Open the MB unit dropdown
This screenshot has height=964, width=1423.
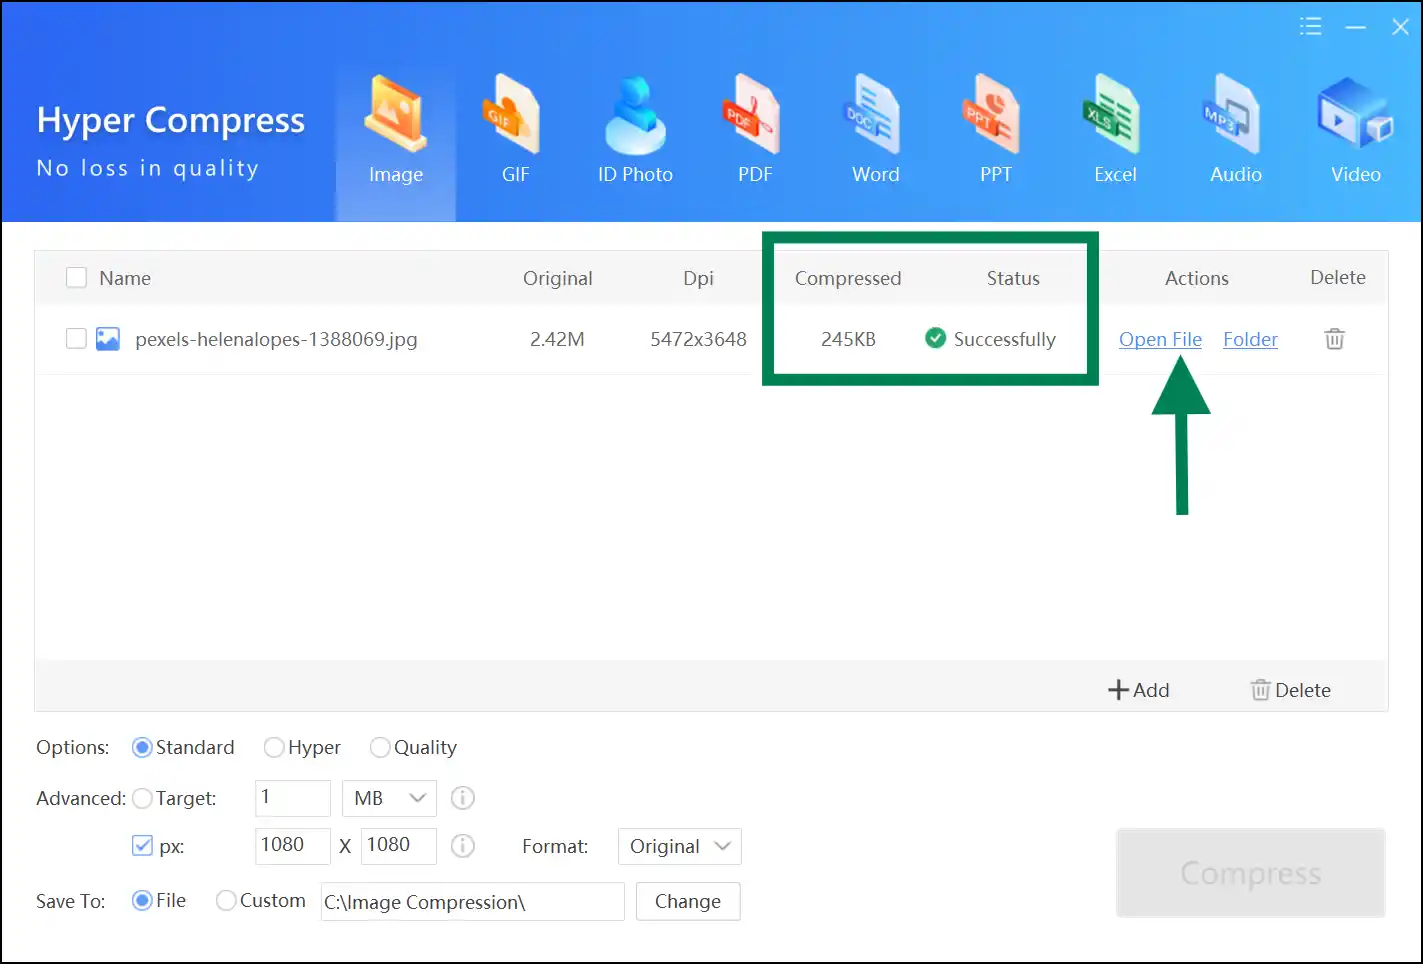(389, 798)
